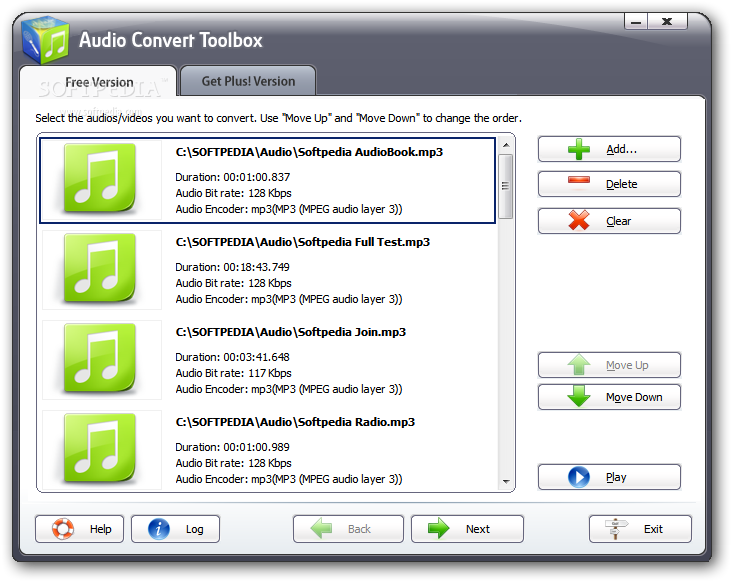
Task: Open the Get Plus! Version tab
Action: pyautogui.click(x=248, y=81)
